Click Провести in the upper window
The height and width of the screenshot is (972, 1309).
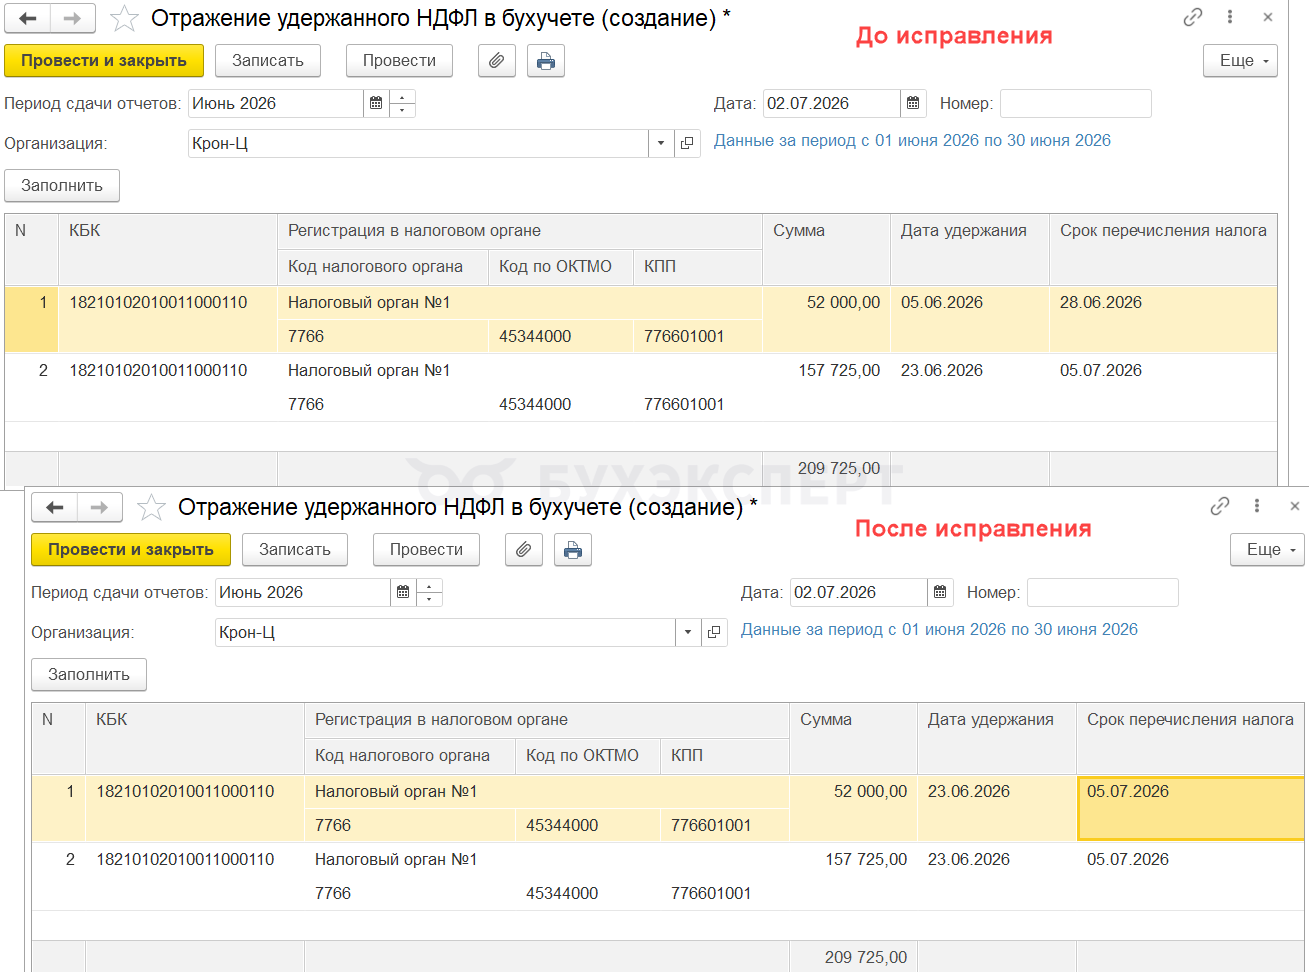pos(399,61)
